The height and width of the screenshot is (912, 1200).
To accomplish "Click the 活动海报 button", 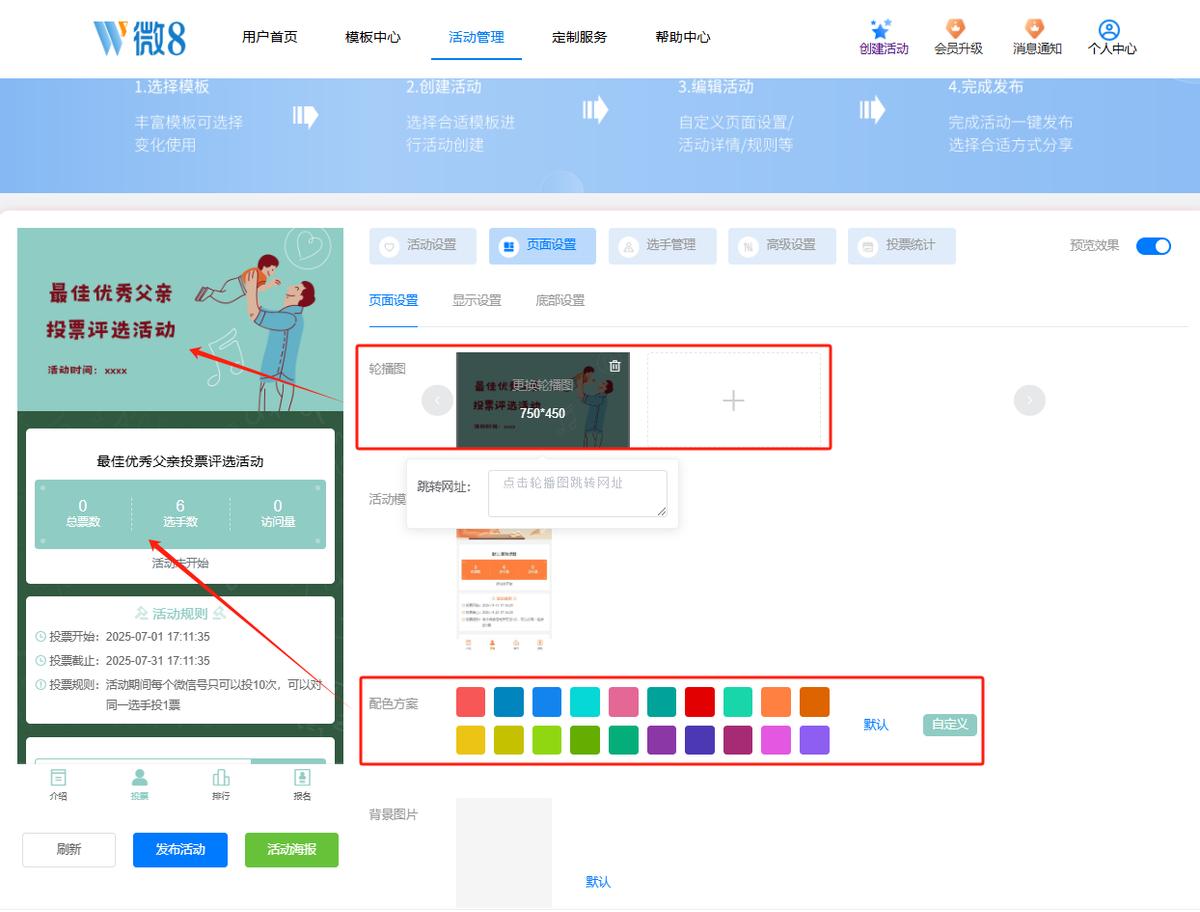I will point(292,850).
